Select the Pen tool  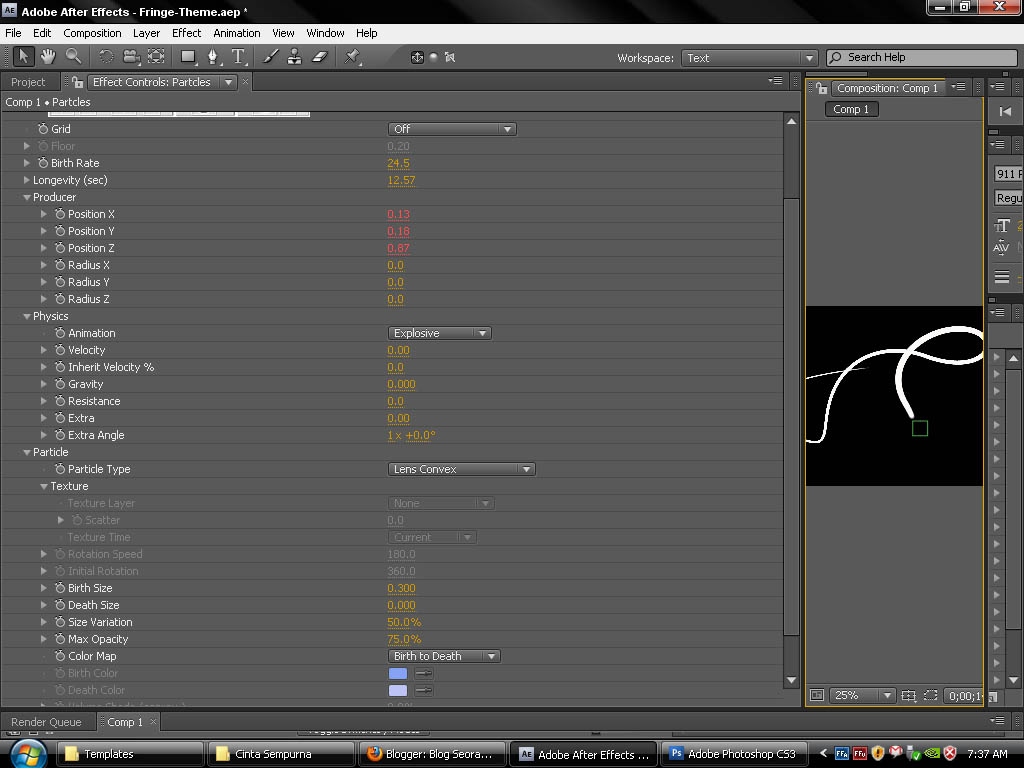[x=213, y=57]
